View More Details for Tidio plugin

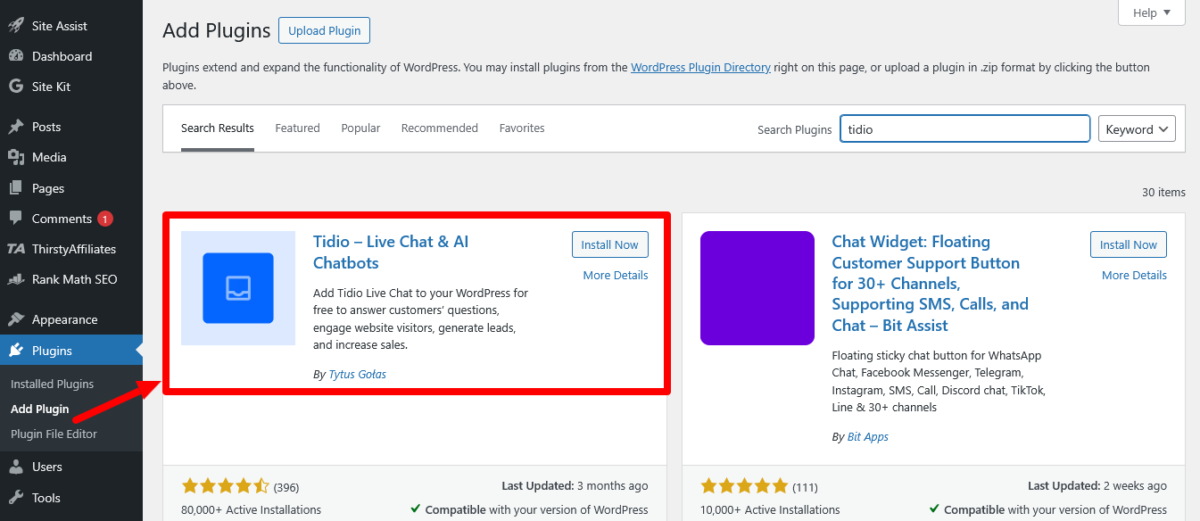615,275
